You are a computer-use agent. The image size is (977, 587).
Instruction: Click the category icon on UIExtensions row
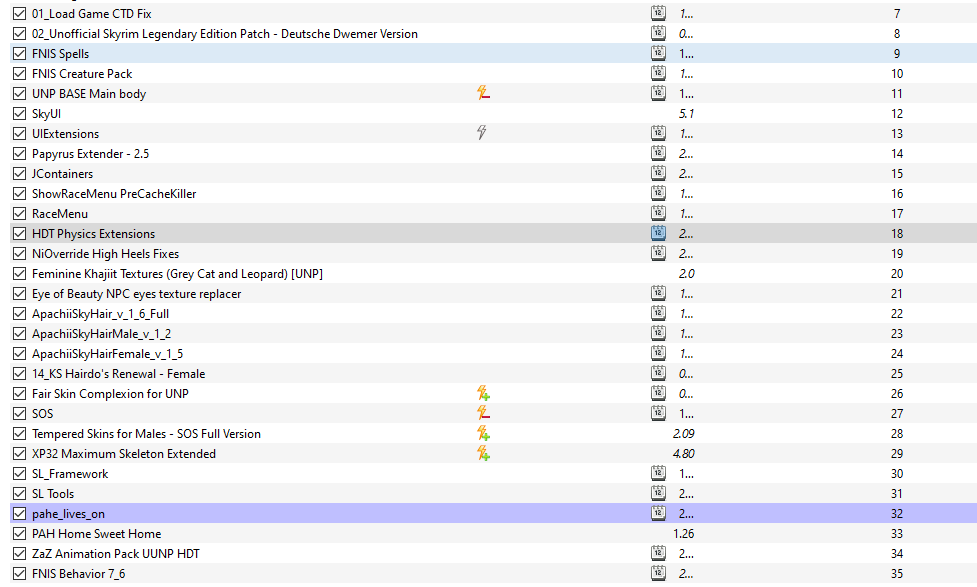658,133
